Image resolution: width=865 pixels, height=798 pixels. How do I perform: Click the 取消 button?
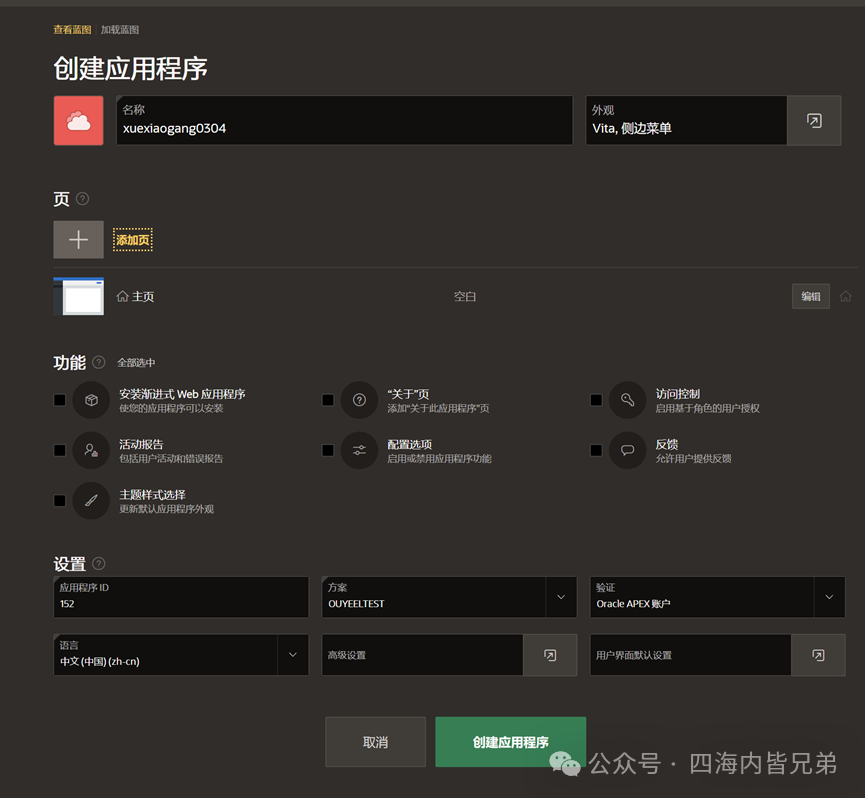(376, 742)
